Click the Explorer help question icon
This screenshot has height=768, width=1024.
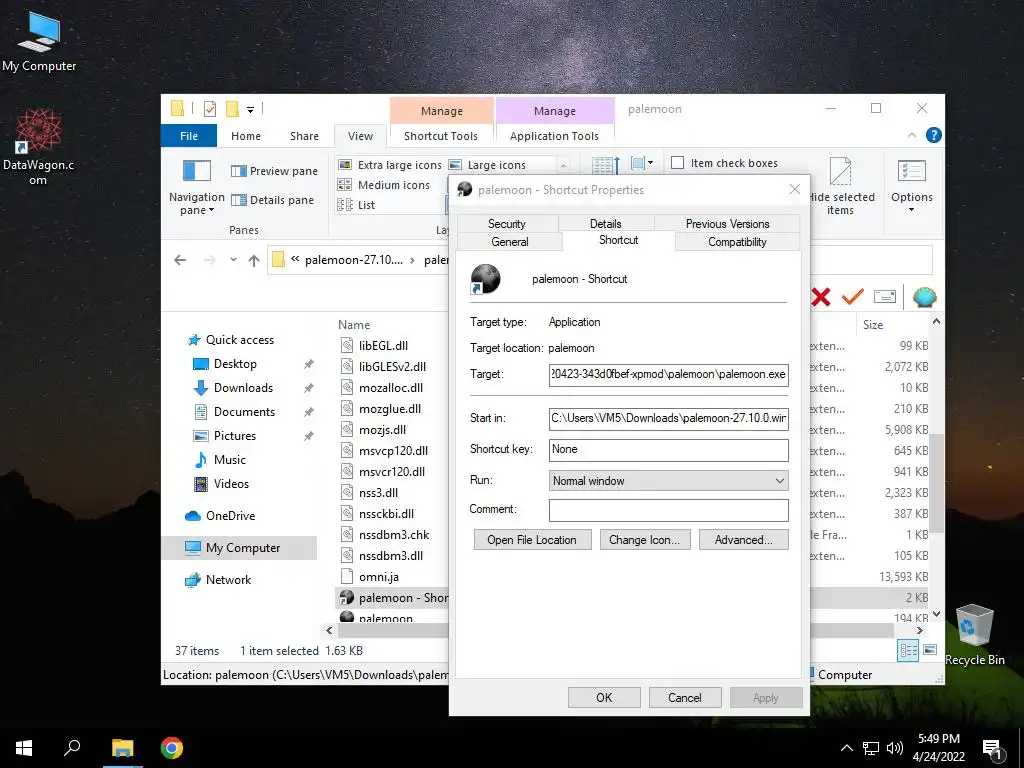[934, 135]
